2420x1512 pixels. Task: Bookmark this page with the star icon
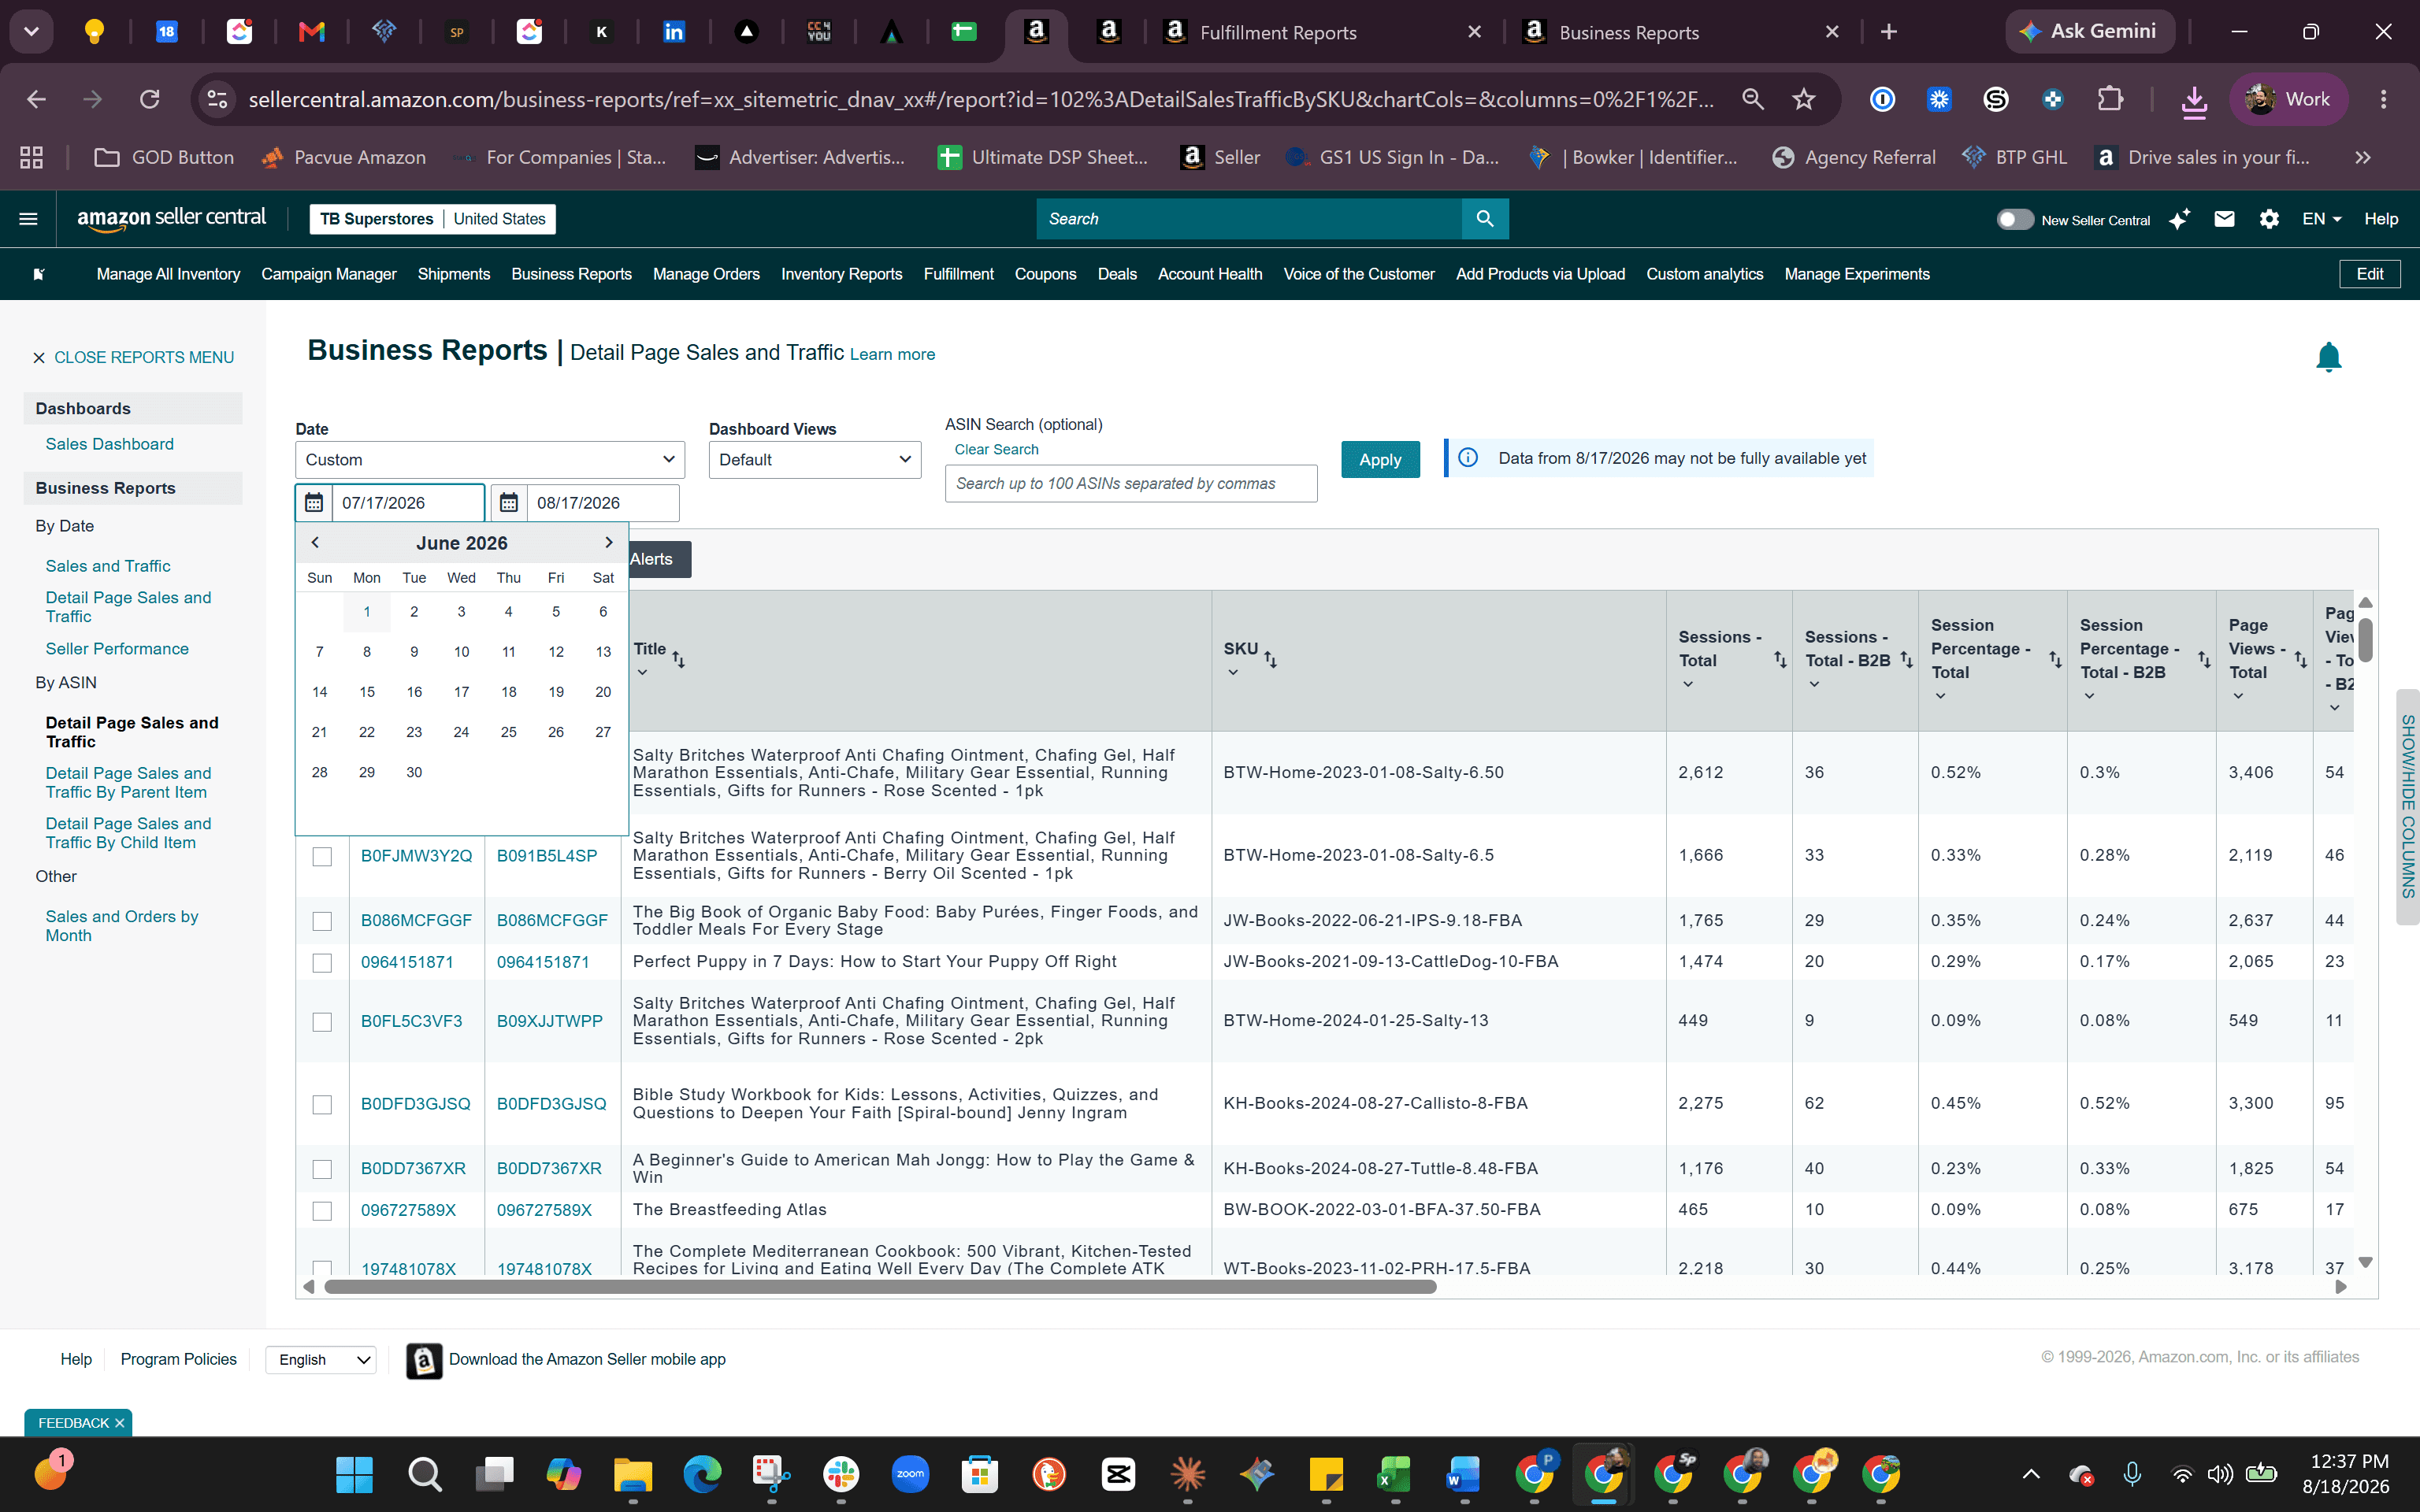(x=1803, y=99)
